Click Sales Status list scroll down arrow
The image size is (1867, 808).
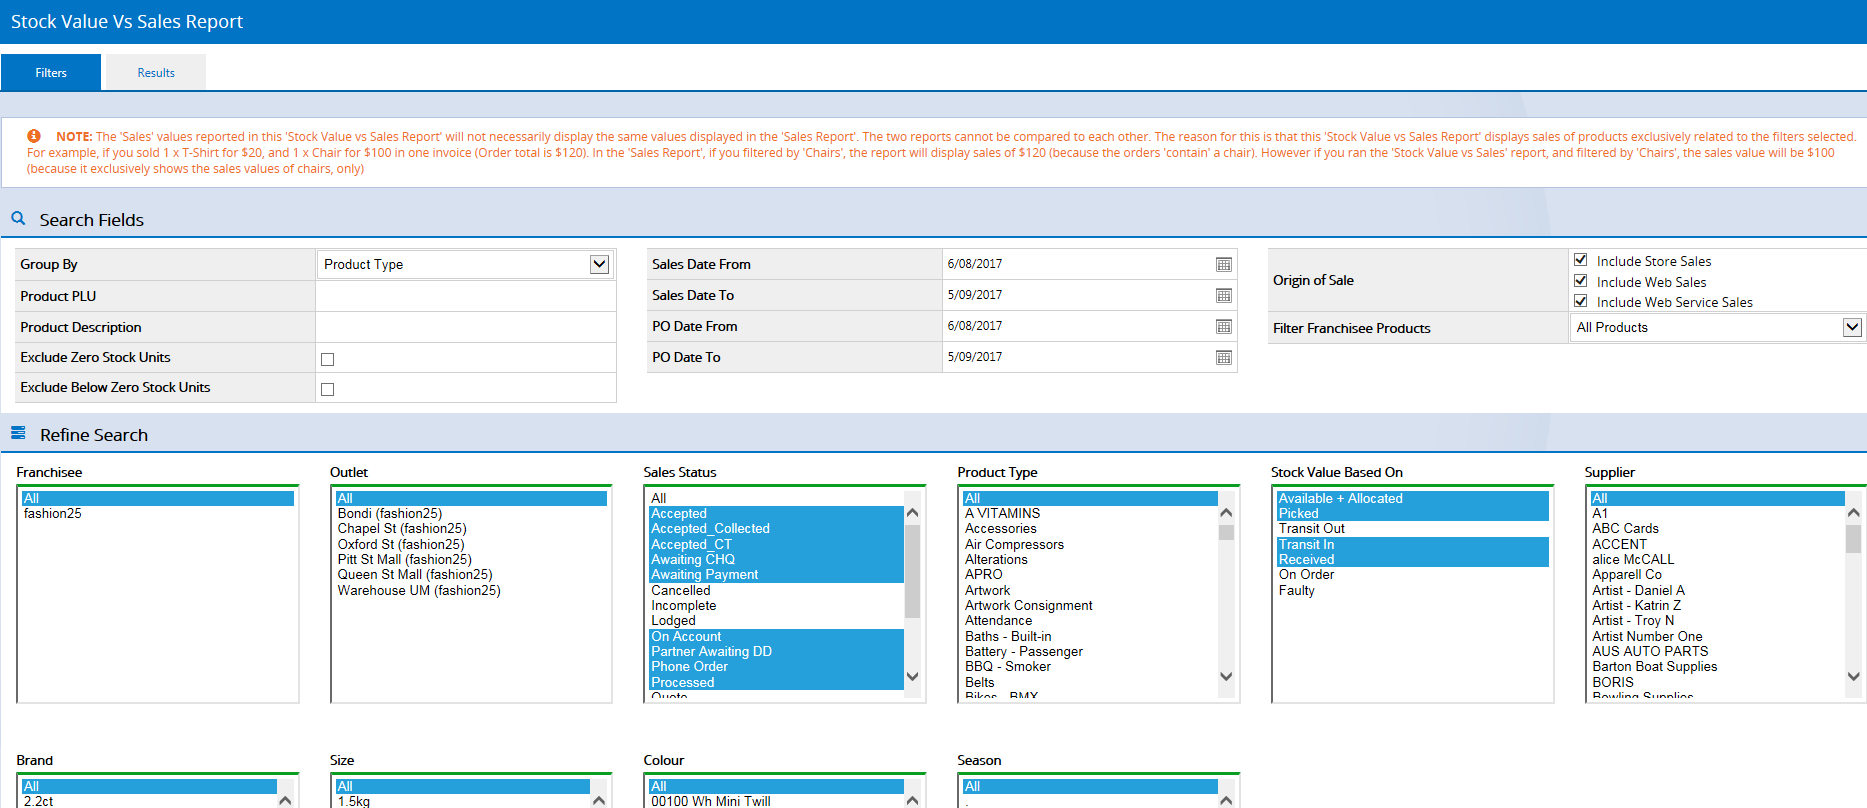point(912,677)
